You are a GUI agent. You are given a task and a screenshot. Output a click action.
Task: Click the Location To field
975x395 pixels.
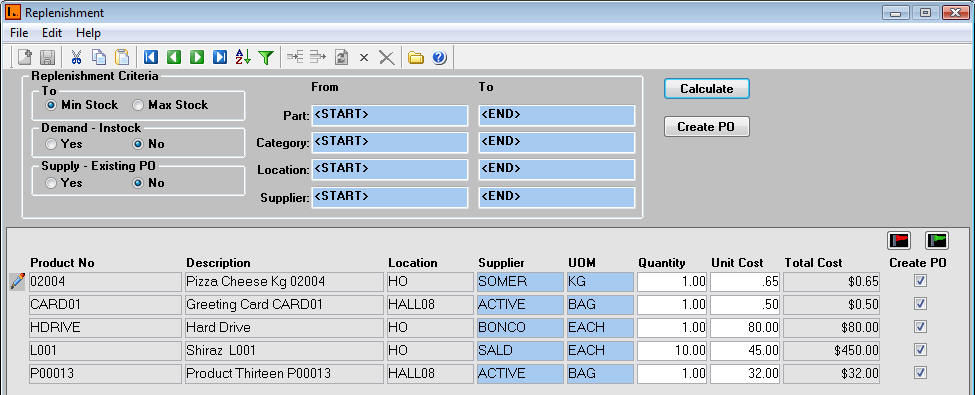click(x=557, y=169)
